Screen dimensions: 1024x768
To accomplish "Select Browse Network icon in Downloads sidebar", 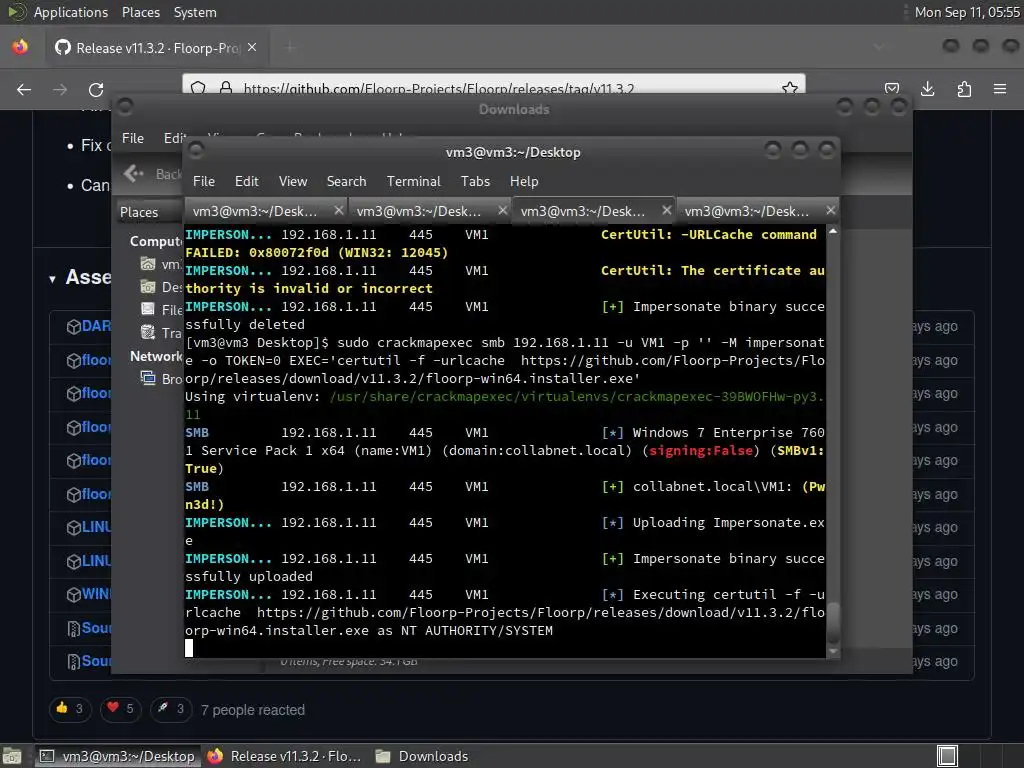I will point(148,378).
